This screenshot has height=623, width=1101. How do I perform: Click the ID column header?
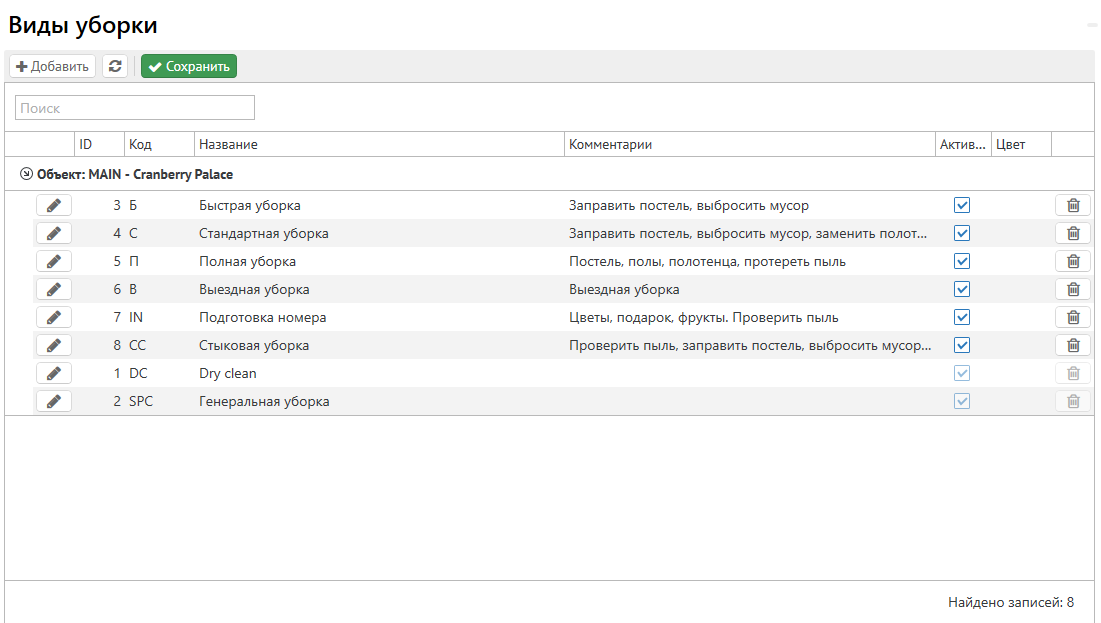click(86, 145)
